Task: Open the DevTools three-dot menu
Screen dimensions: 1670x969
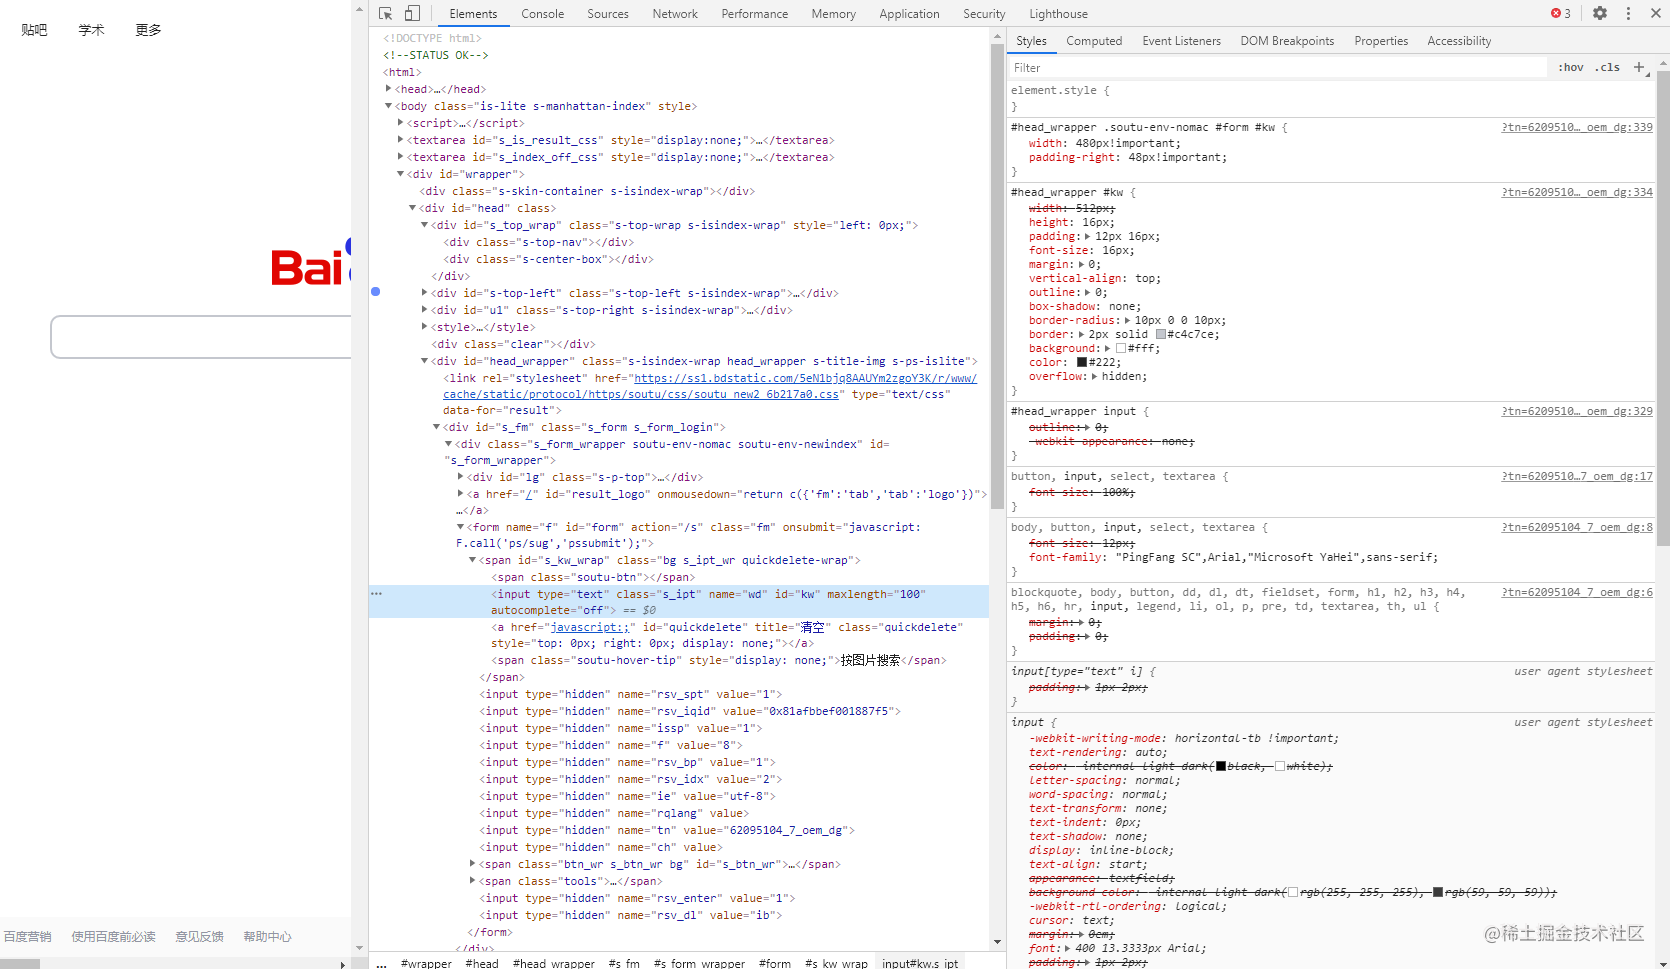Action: click(x=1628, y=13)
